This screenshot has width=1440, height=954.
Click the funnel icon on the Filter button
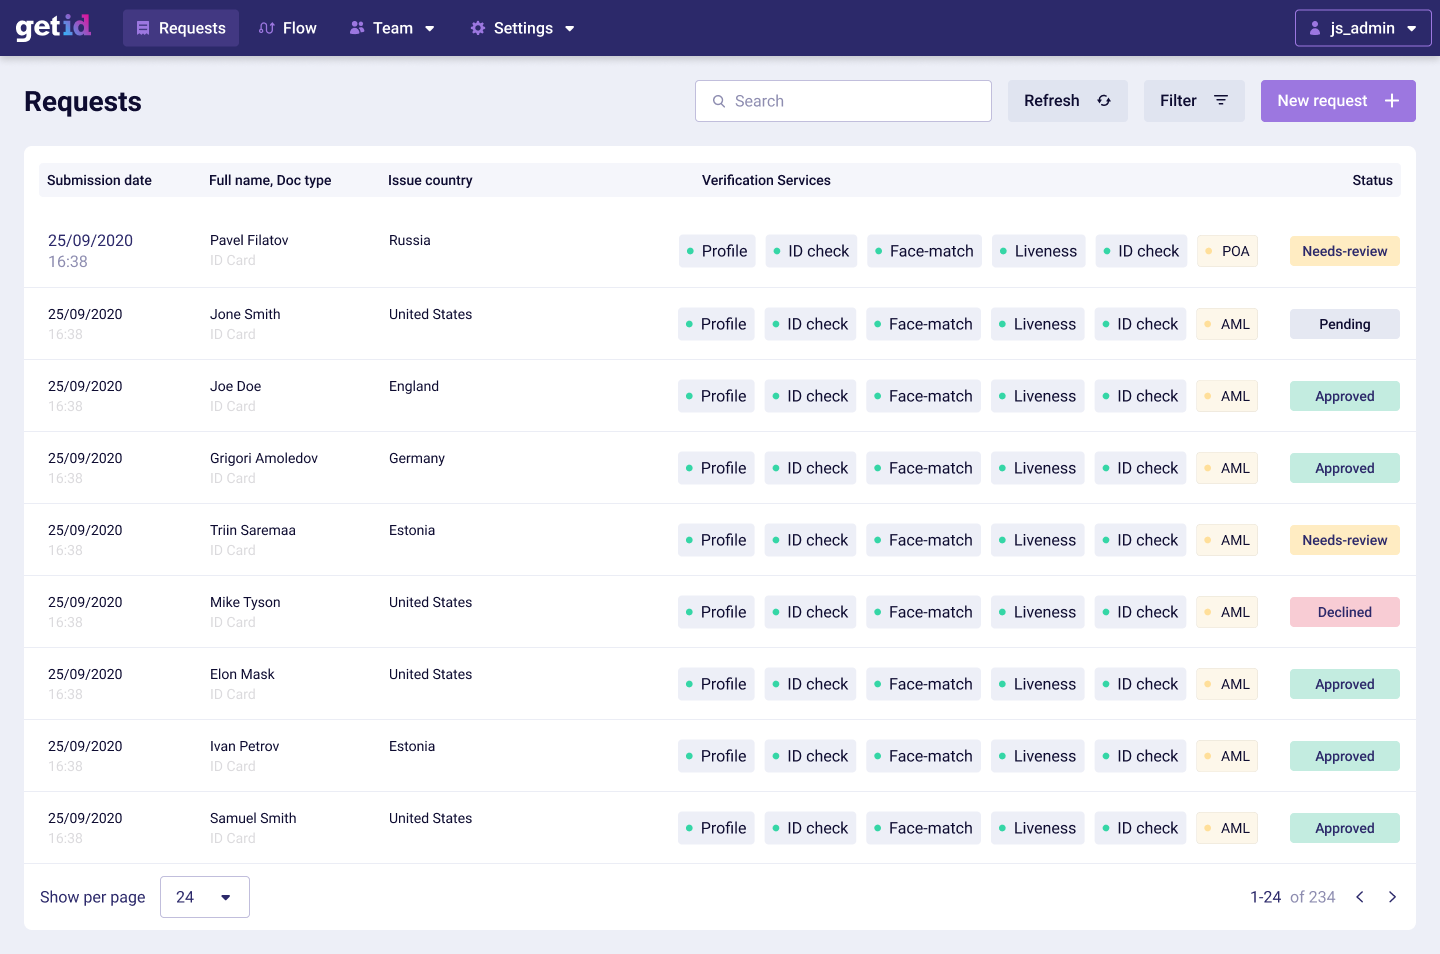pyautogui.click(x=1221, y=100)
